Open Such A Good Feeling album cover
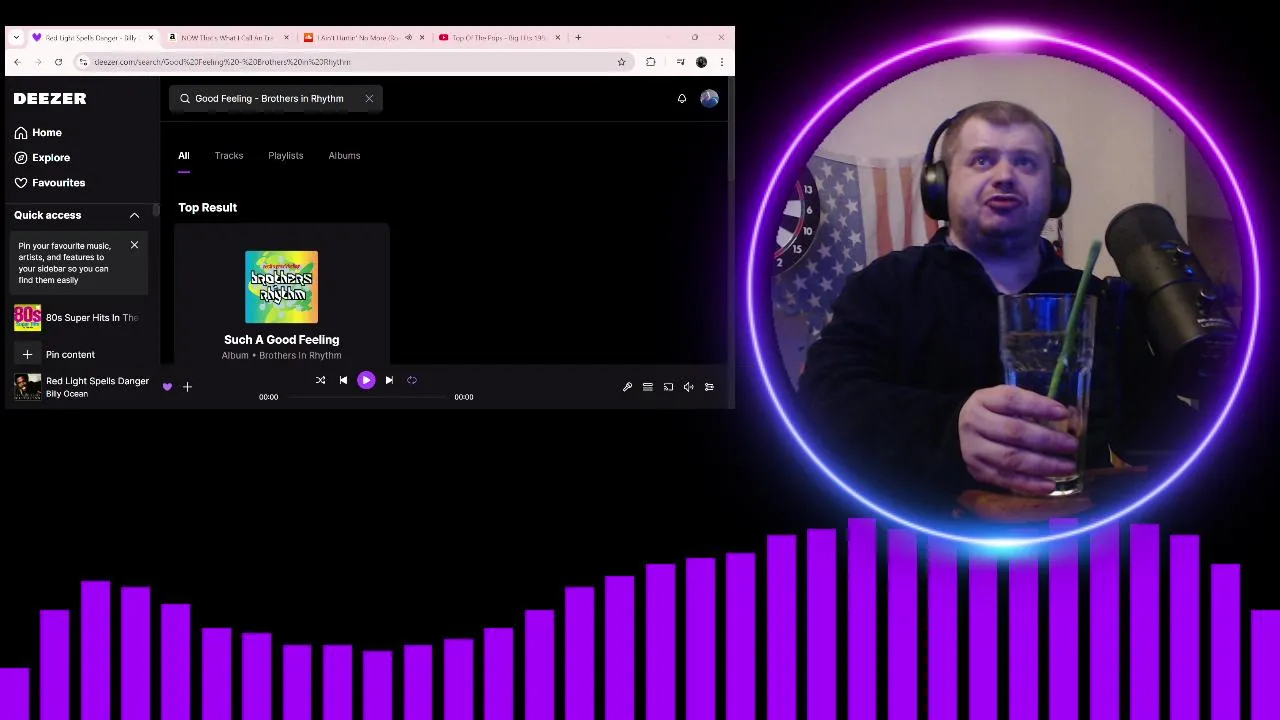1280x720 pixels. (x=282, y=287)
